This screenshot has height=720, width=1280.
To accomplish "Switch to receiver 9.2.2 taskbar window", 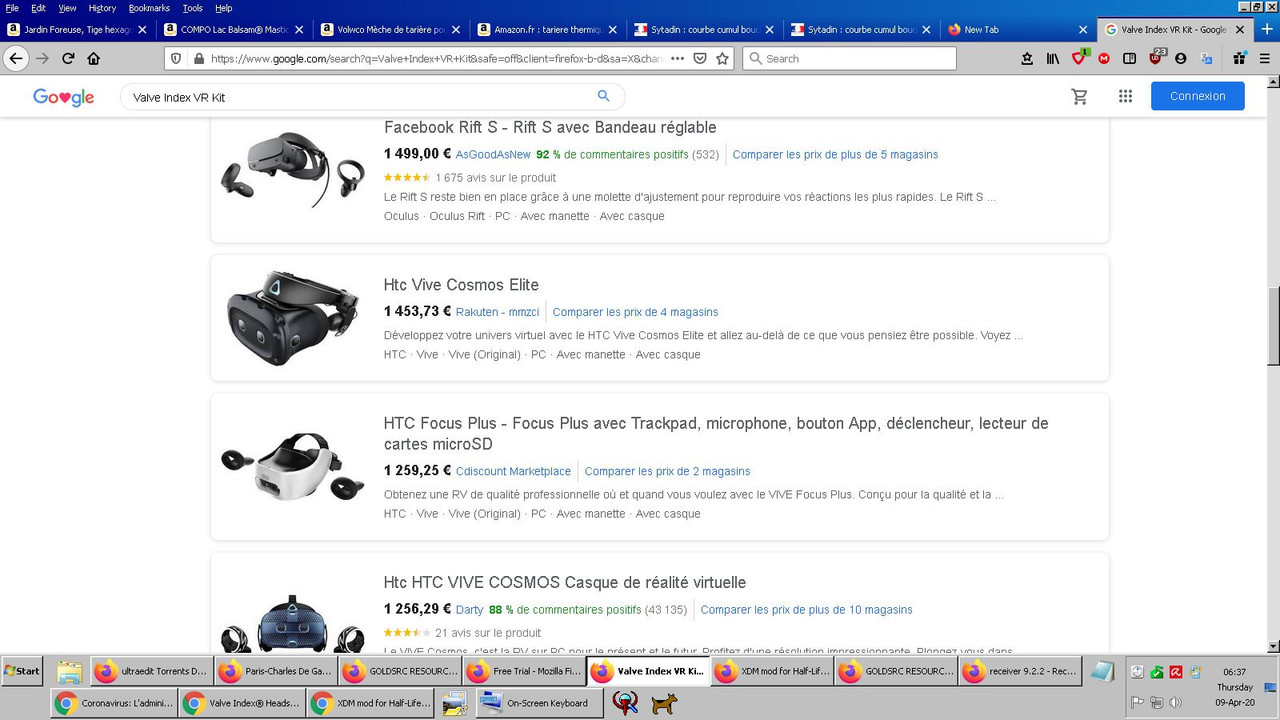I will (1019, 671).
